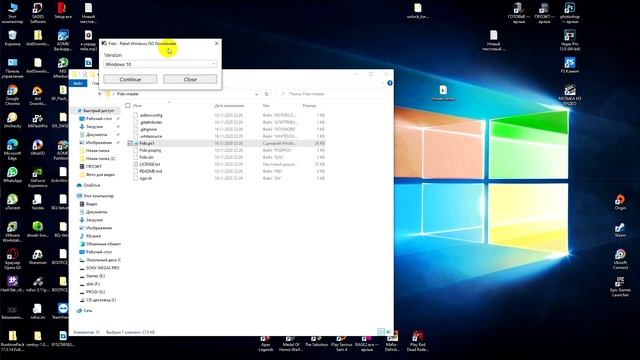Click the blue Explorer help icon
The height and width of the screenshot is (360, 640).
pos(390,83)
